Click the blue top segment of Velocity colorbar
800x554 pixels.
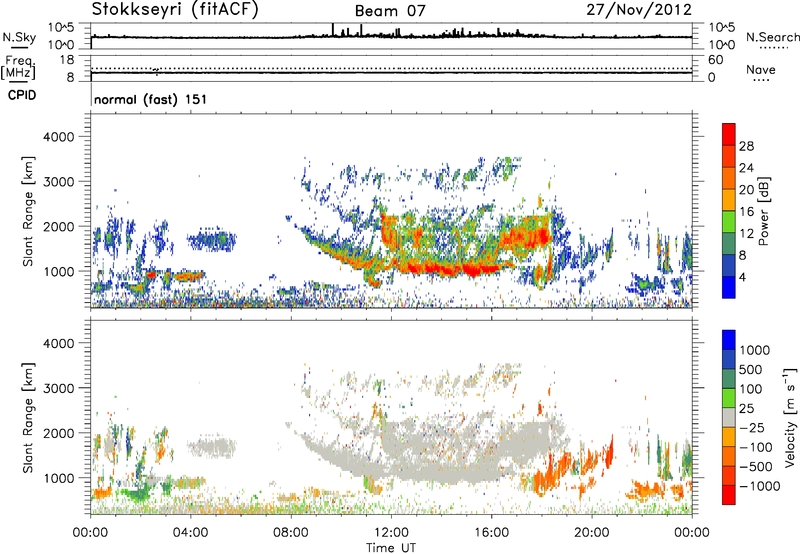[729, 340]
